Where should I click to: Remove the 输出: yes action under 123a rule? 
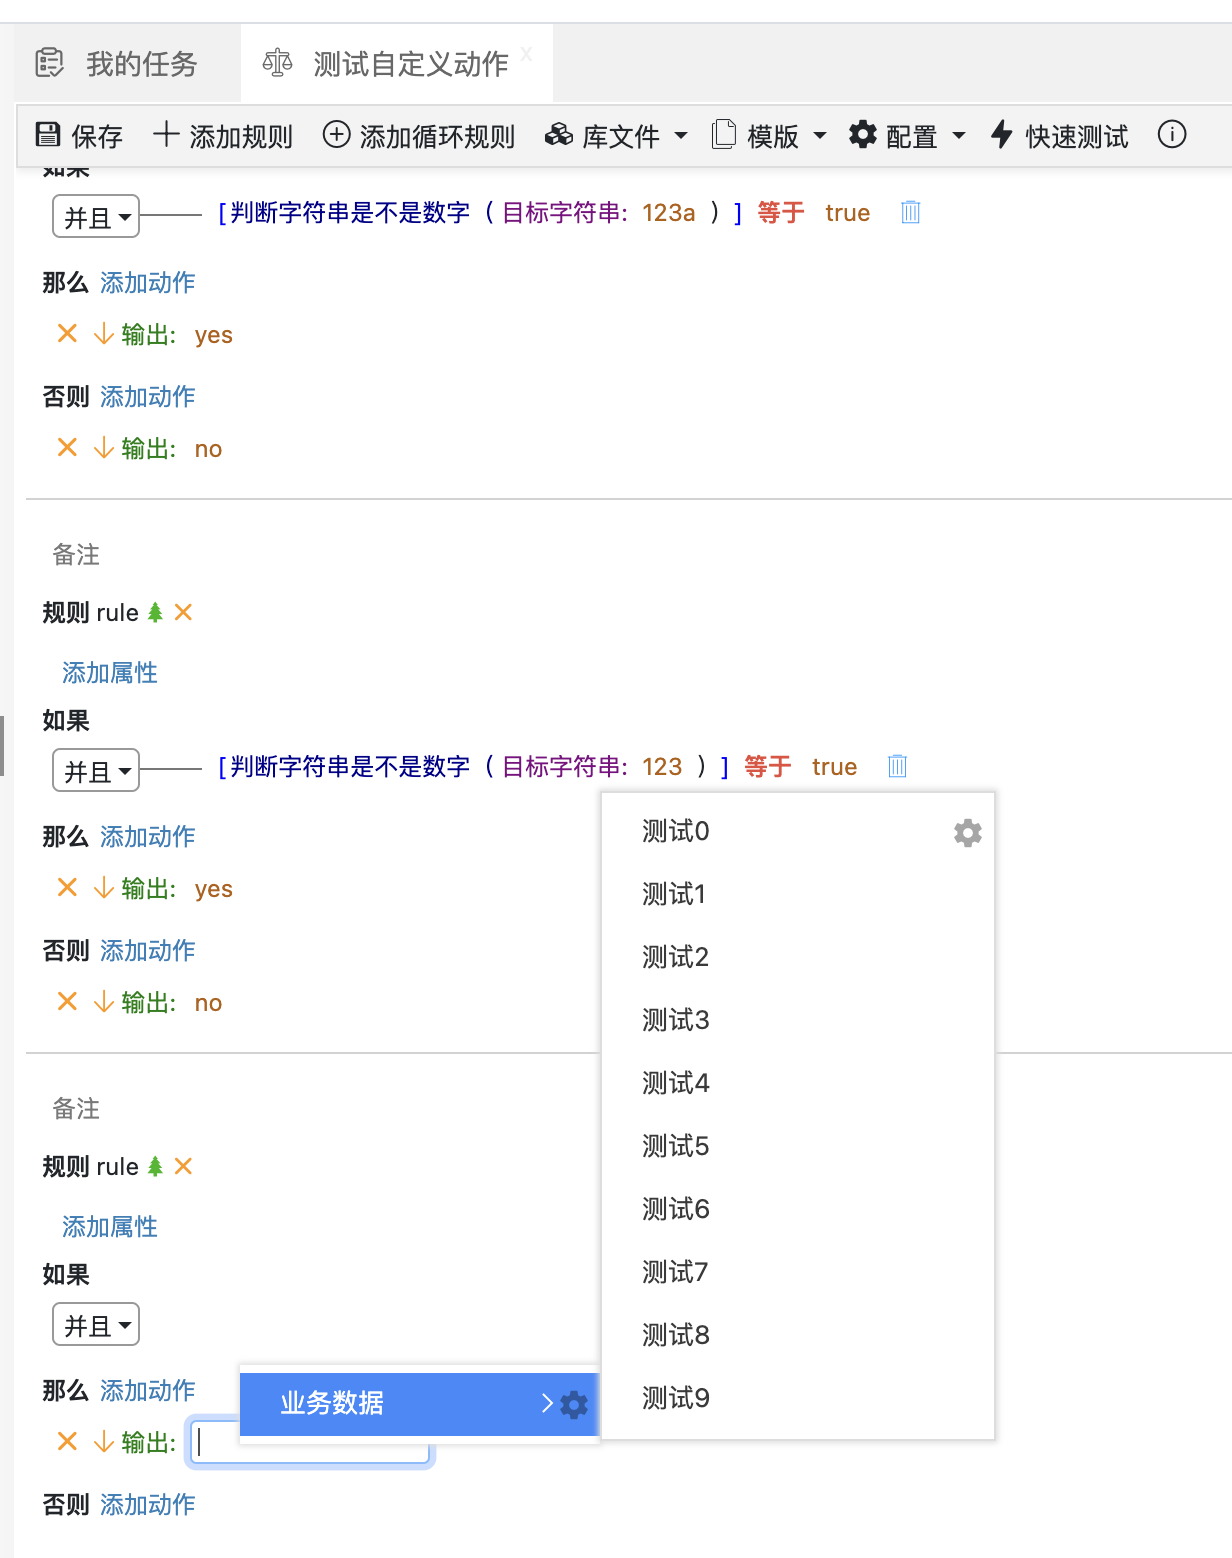click(67, 334)
